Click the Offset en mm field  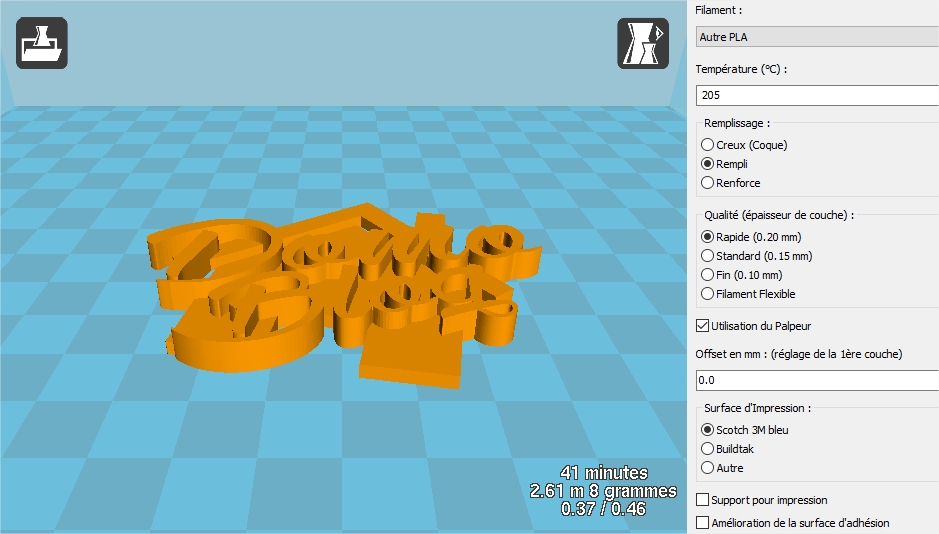pos(816,380)
